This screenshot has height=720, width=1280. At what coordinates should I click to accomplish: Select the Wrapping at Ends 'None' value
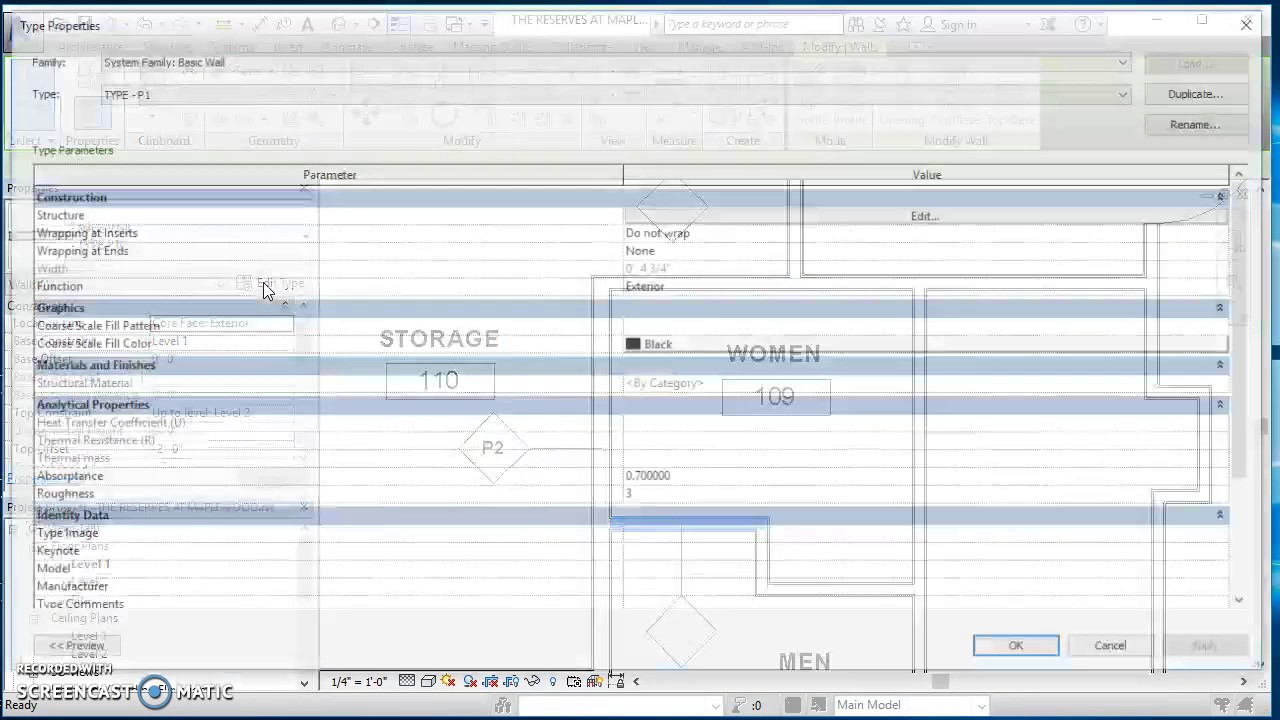640,251
